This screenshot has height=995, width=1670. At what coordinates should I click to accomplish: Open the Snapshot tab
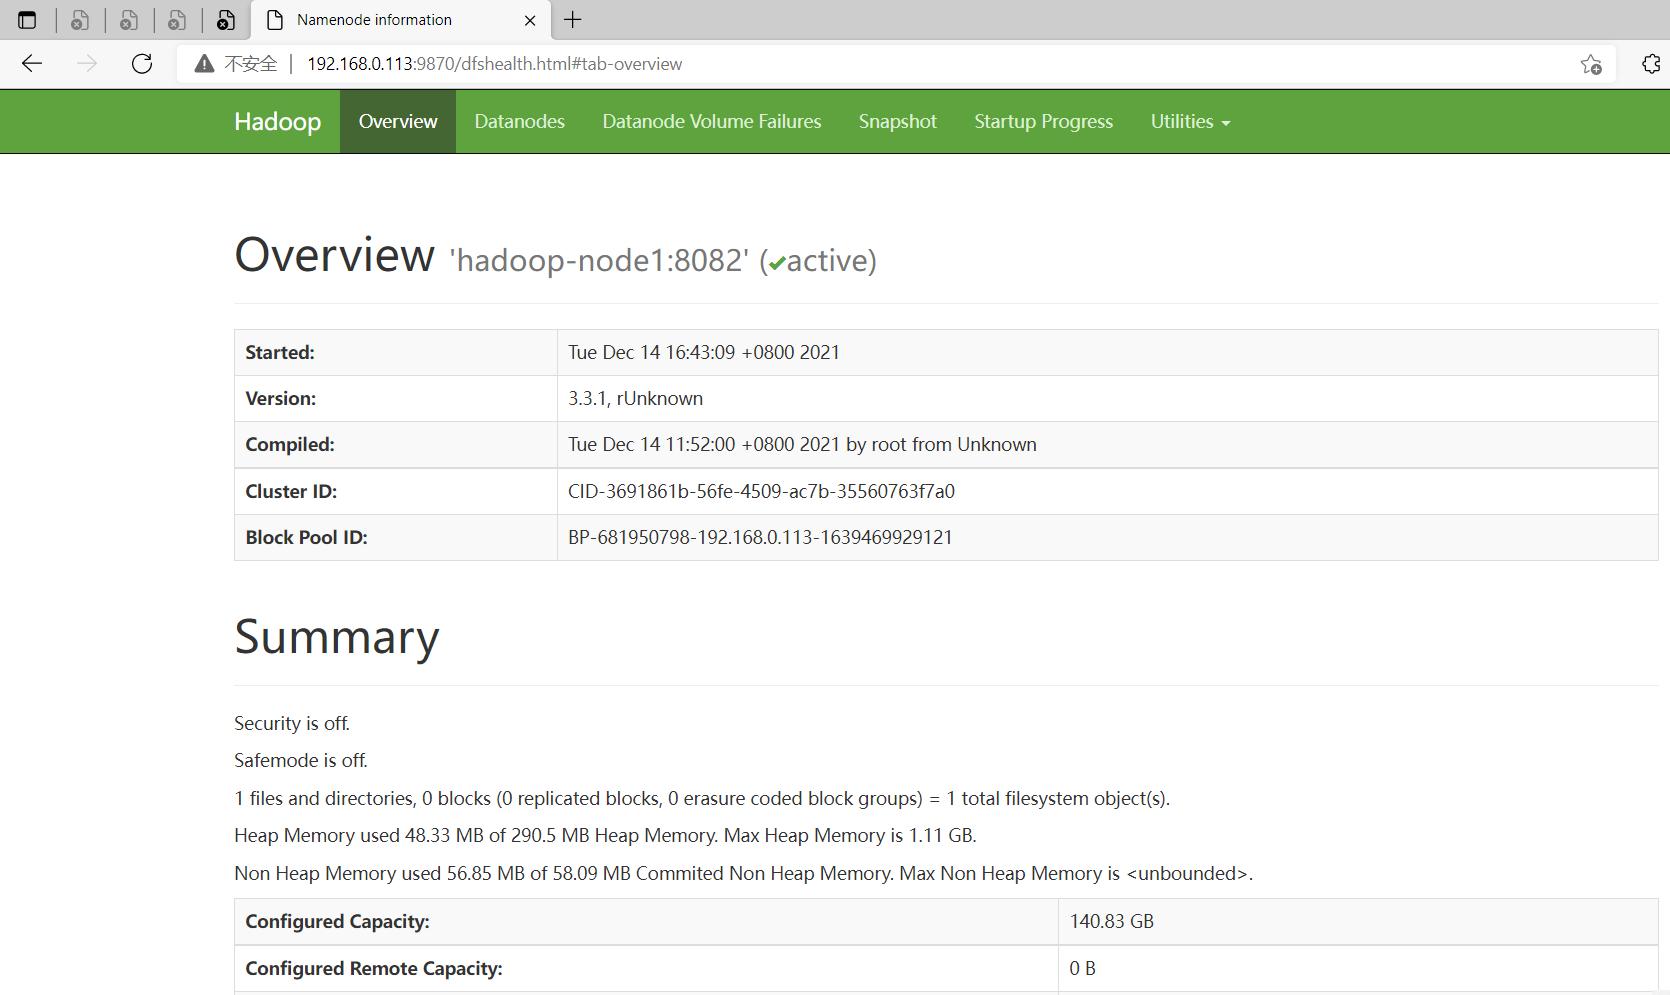point(897,121)
